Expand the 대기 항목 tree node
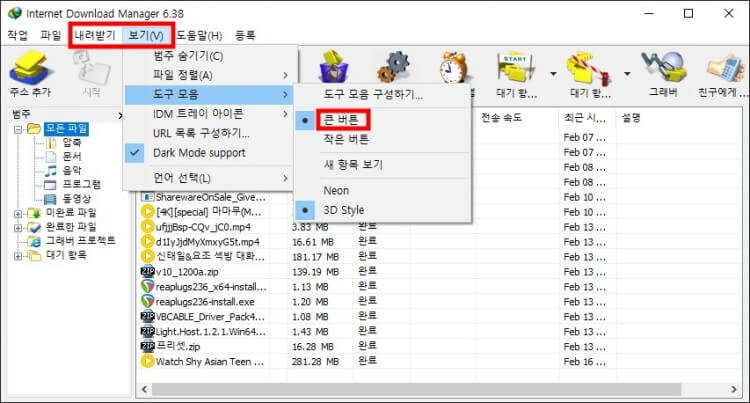750x403 pixels. click(x=18, y=256)
